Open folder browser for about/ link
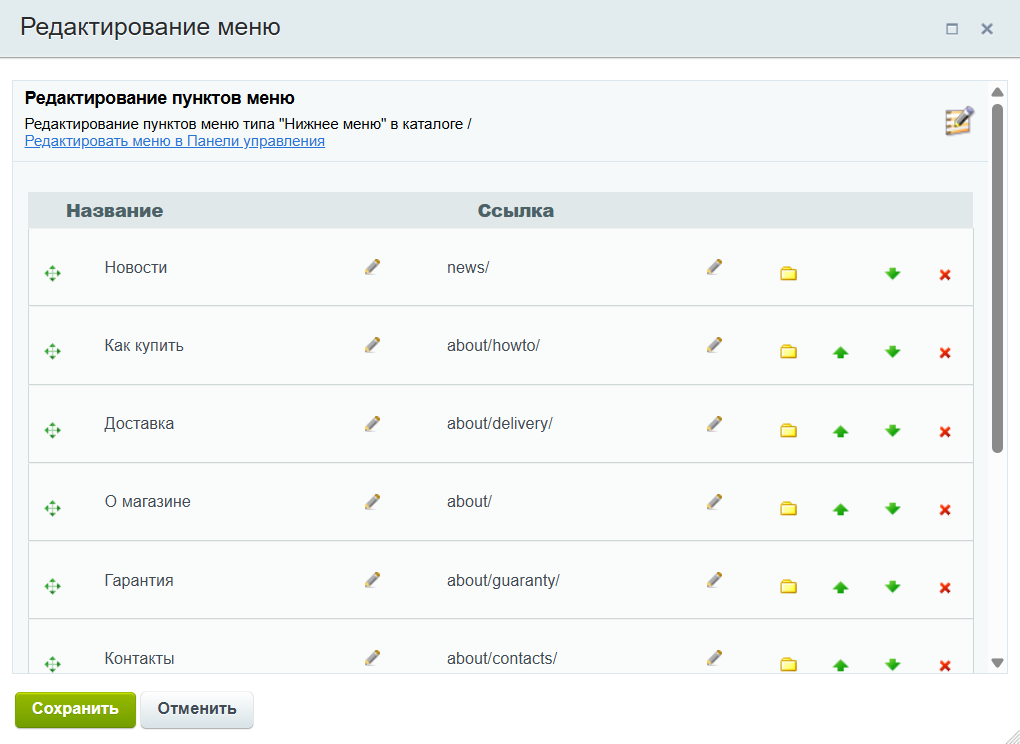The height and width of the screenshot is (744, 1020). pos(788,509)
